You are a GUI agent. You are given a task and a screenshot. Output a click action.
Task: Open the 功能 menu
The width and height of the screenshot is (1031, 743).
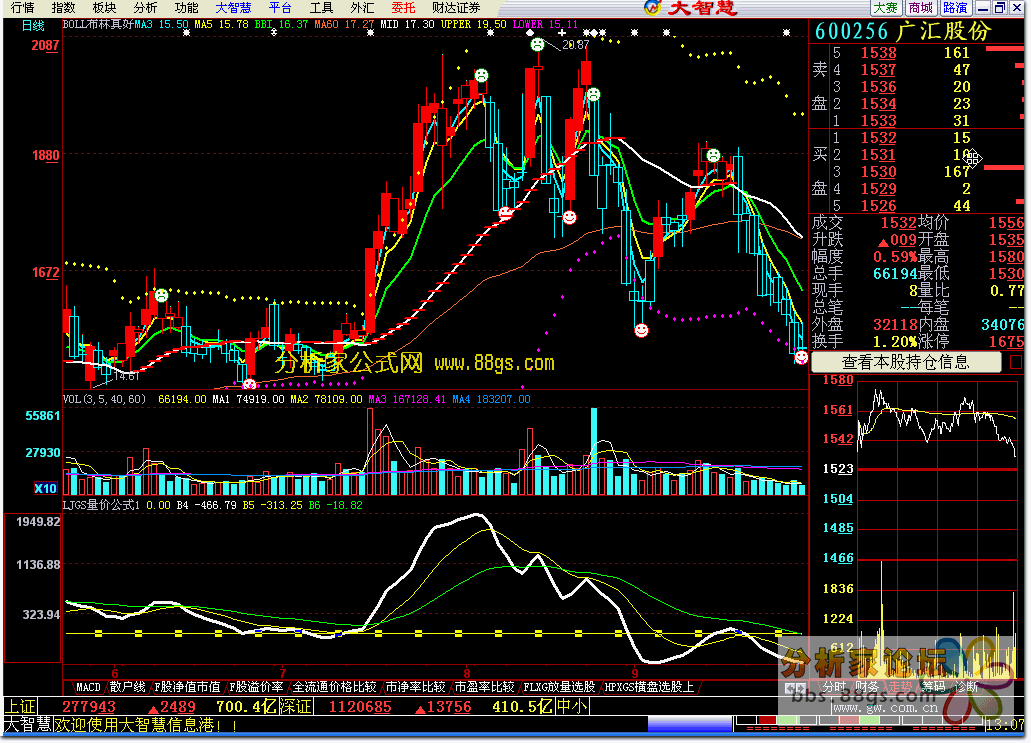click(x=186, y=8)
